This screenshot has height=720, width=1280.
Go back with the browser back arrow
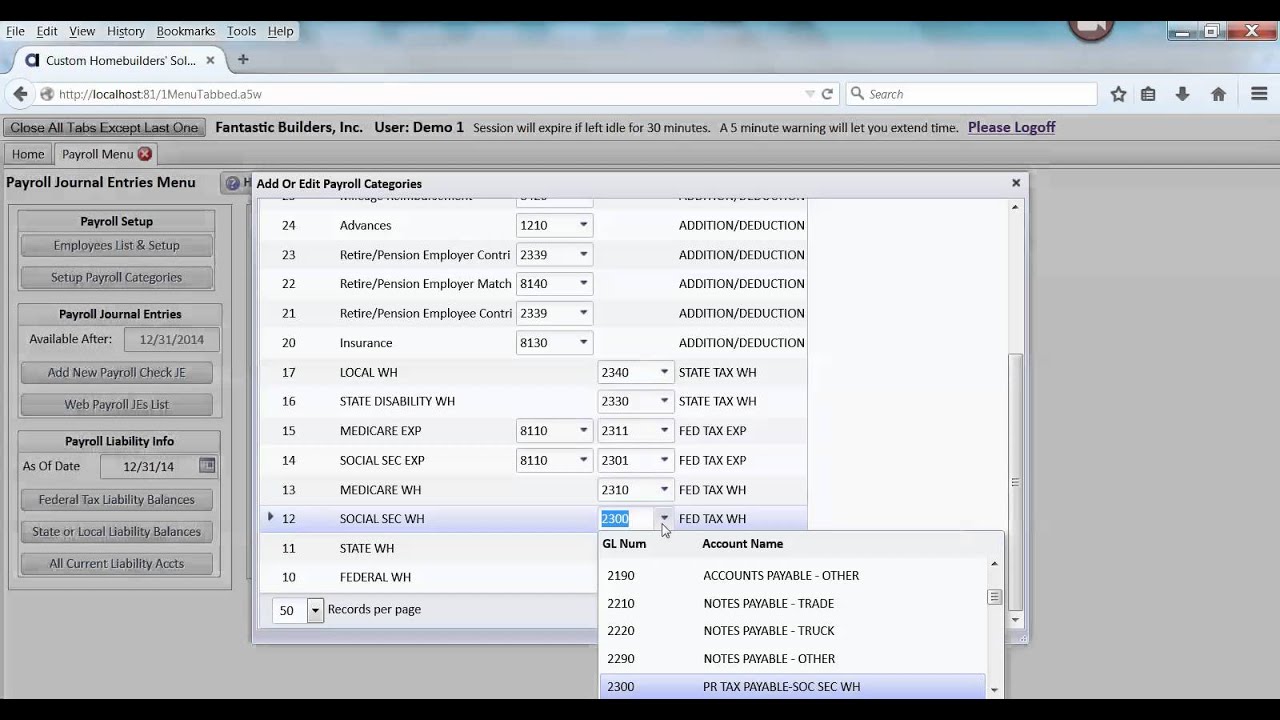[x=20, y=94]
